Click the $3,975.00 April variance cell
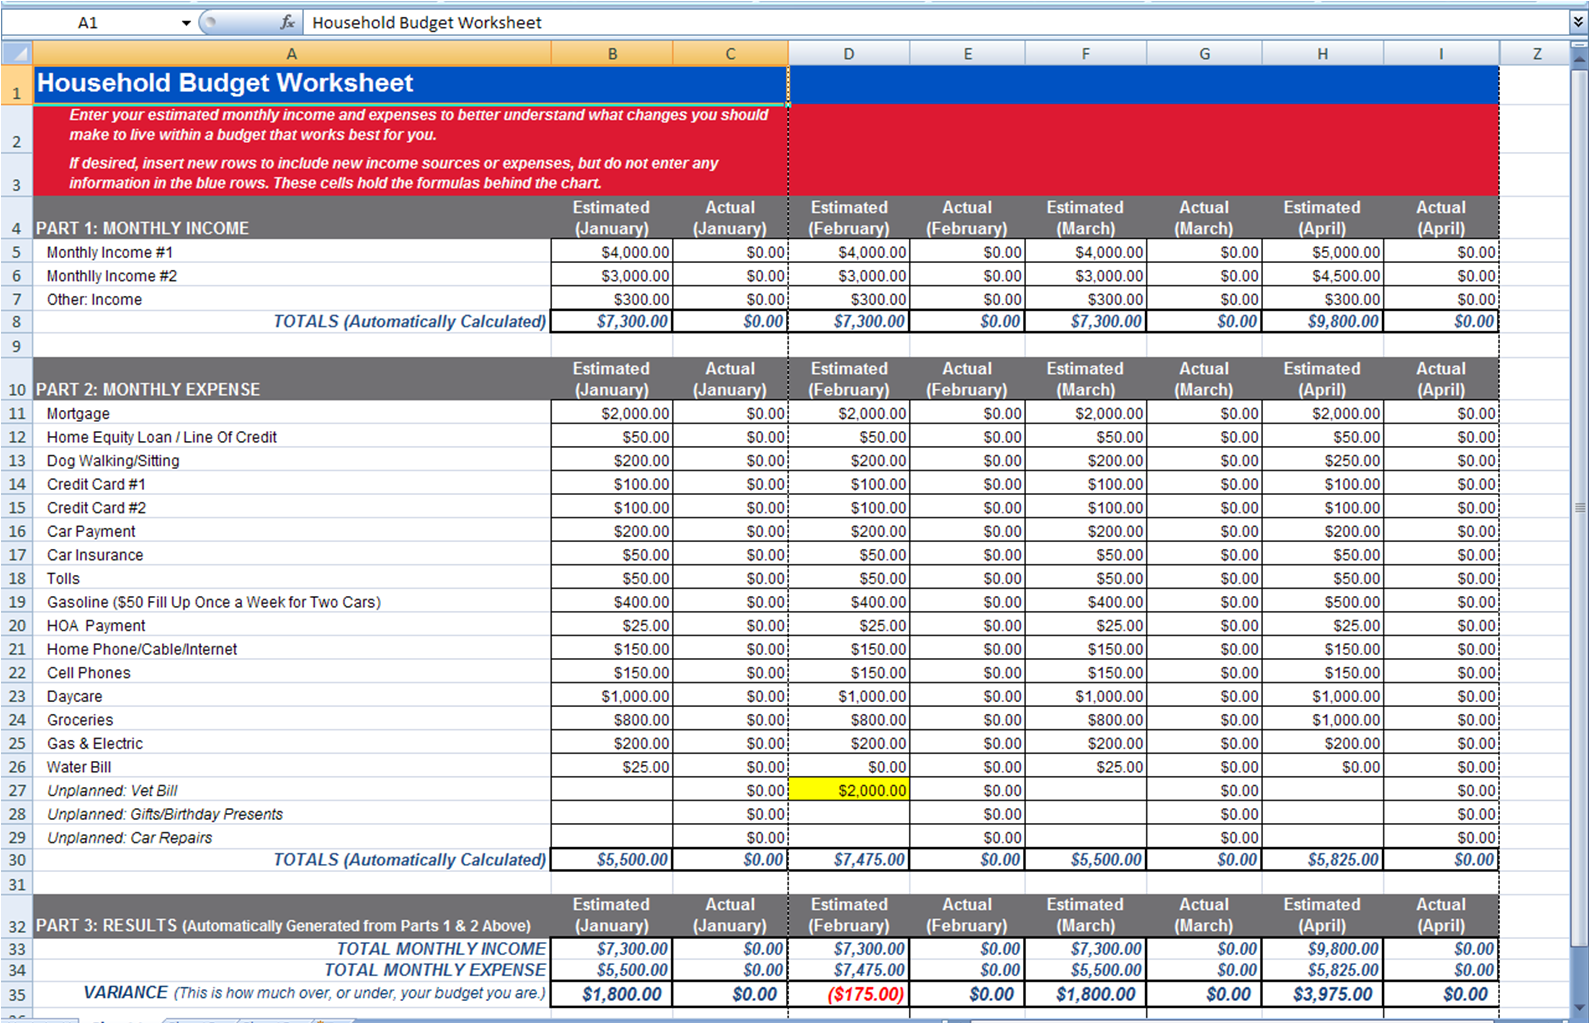 (x=1323, y=994)
